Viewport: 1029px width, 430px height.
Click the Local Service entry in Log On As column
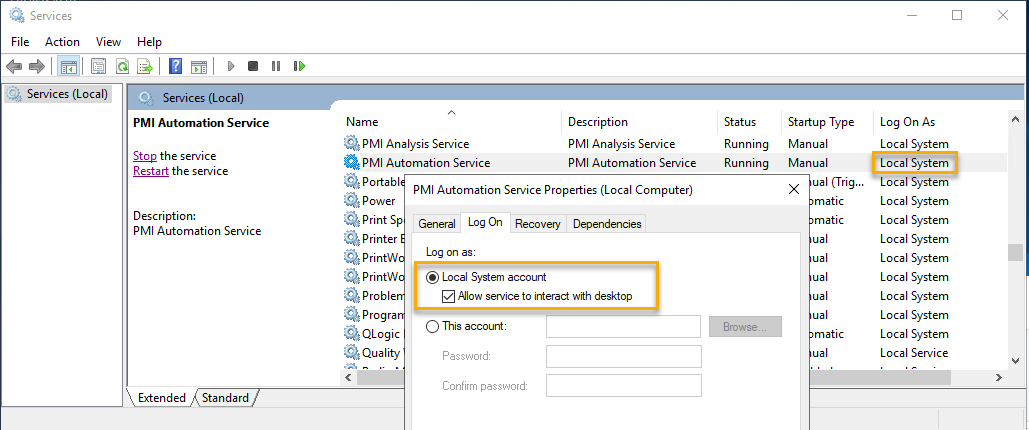click(x=914, y=353)
